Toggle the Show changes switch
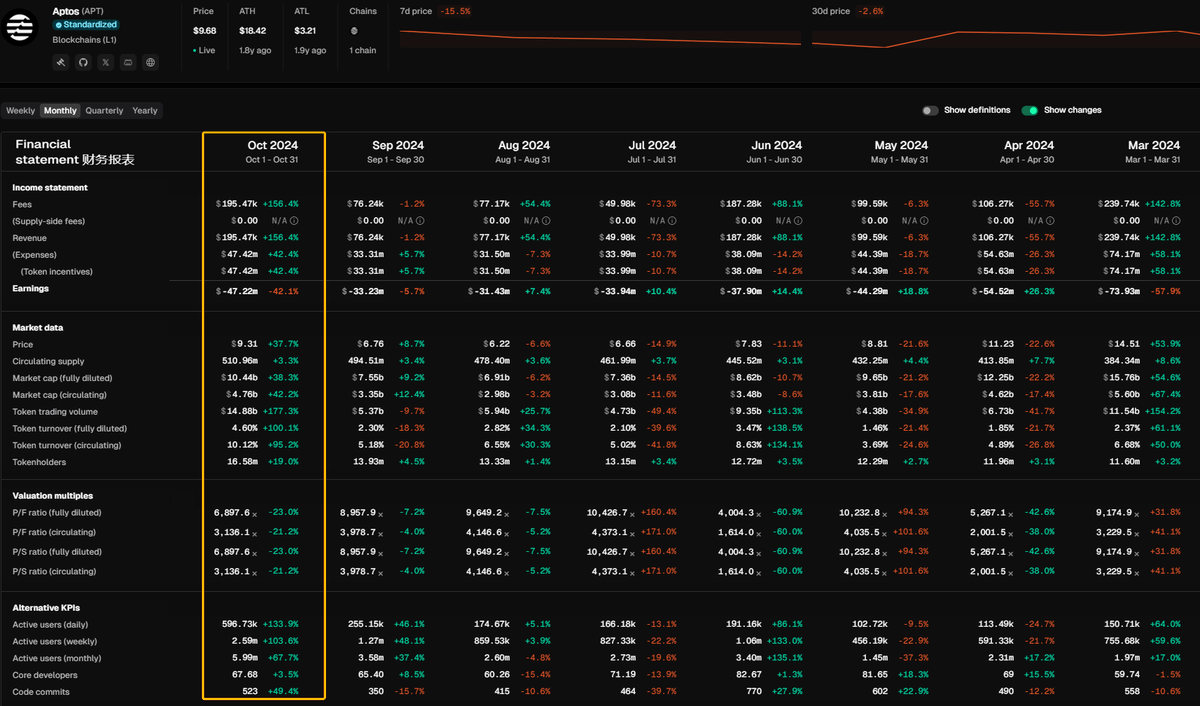 pyautogui.click(x=1030, y=110)
